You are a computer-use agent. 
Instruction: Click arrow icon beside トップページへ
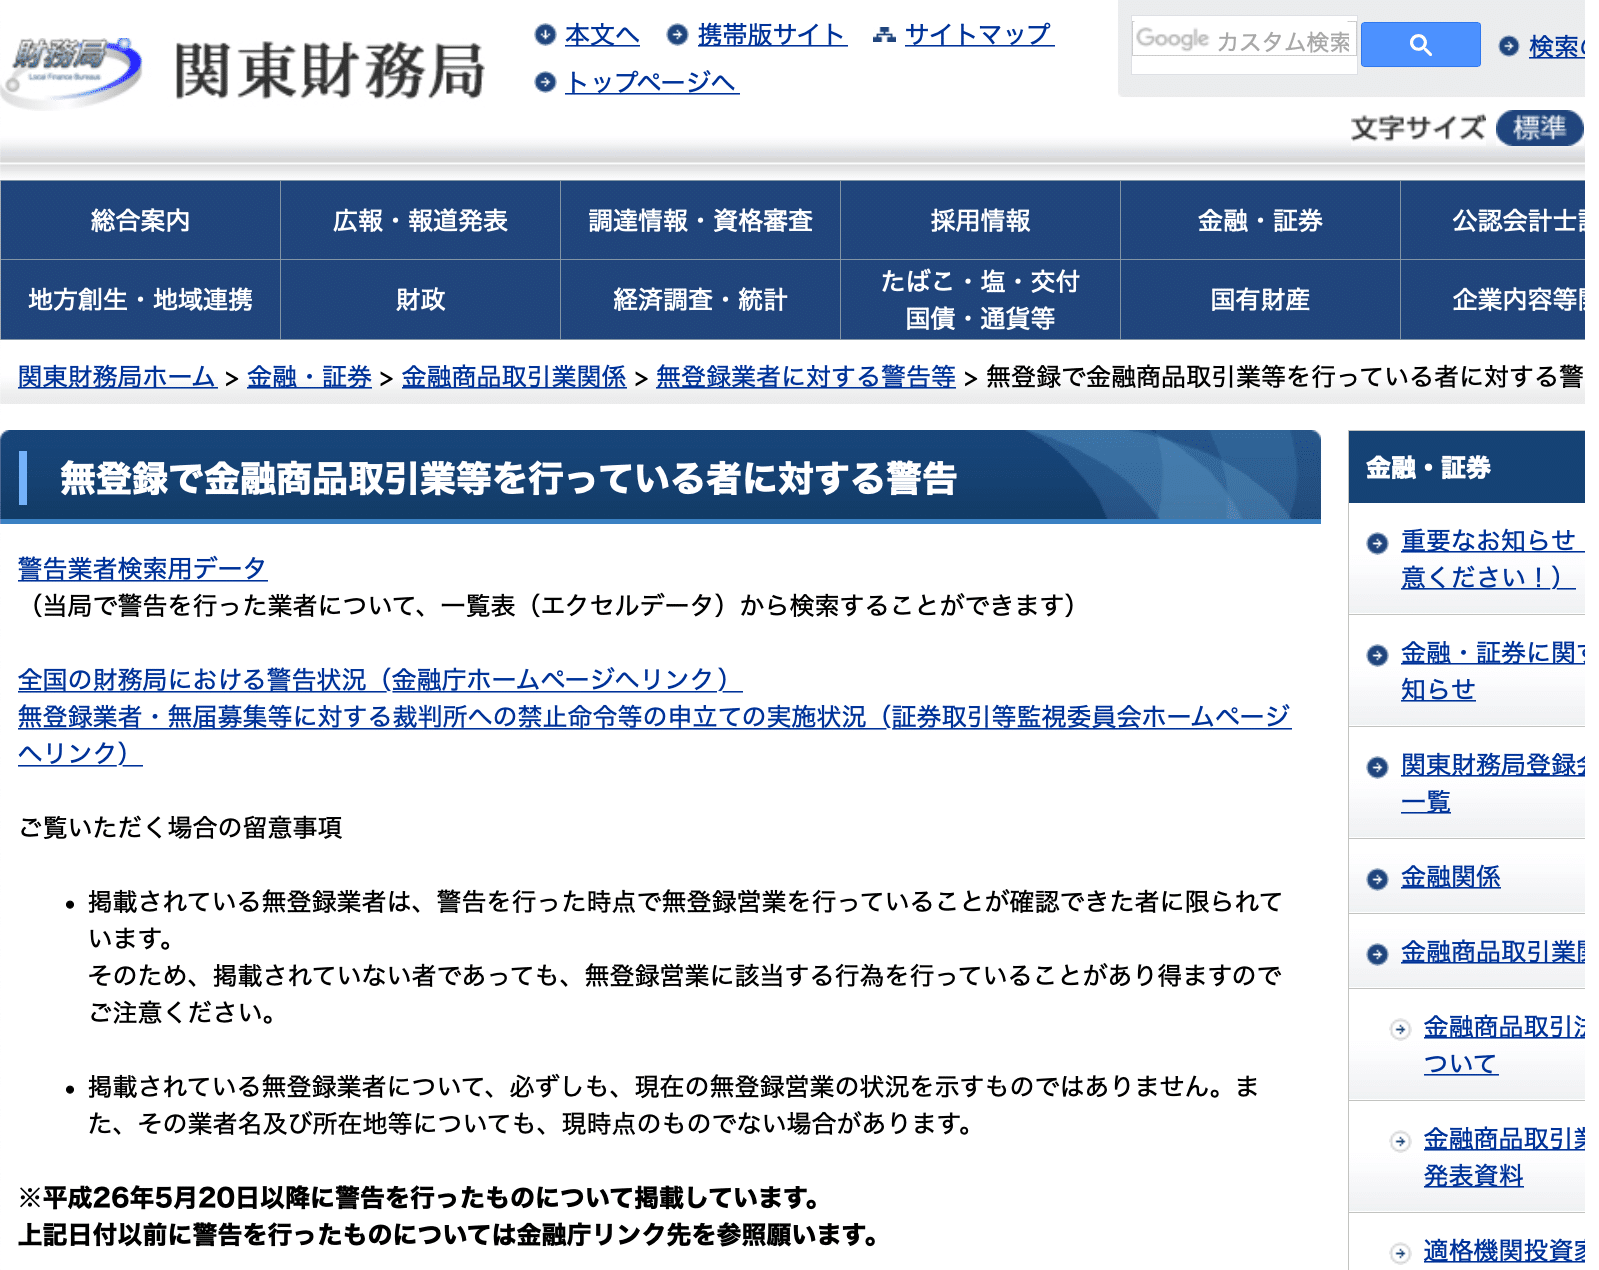pos(545,82)
